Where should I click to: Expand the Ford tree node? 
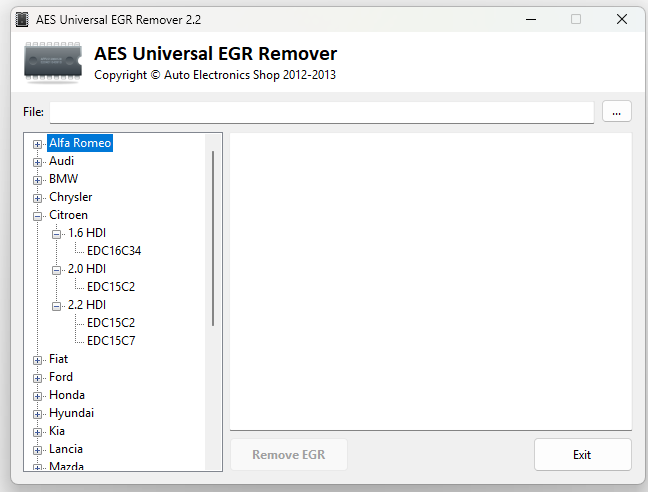pos(37,378)
